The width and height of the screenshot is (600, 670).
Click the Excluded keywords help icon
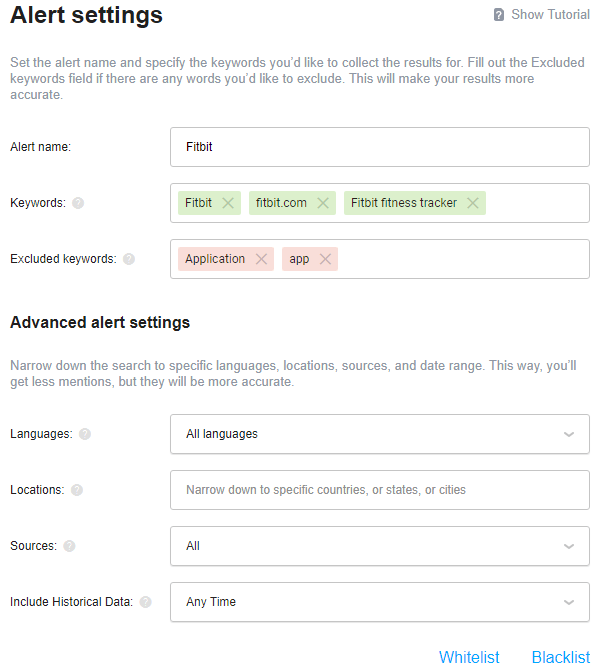pos(129,259)
